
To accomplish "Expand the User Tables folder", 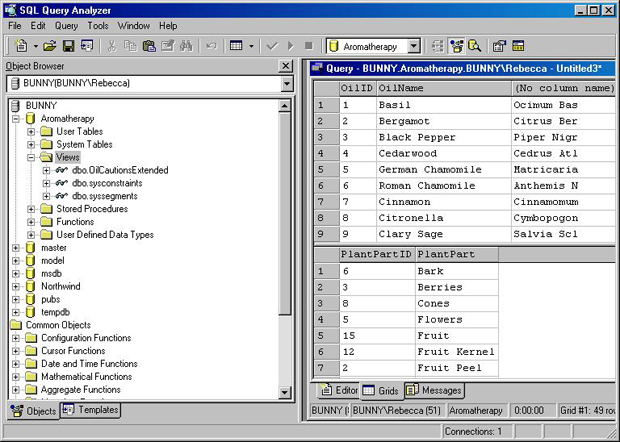I will (31, 131).
